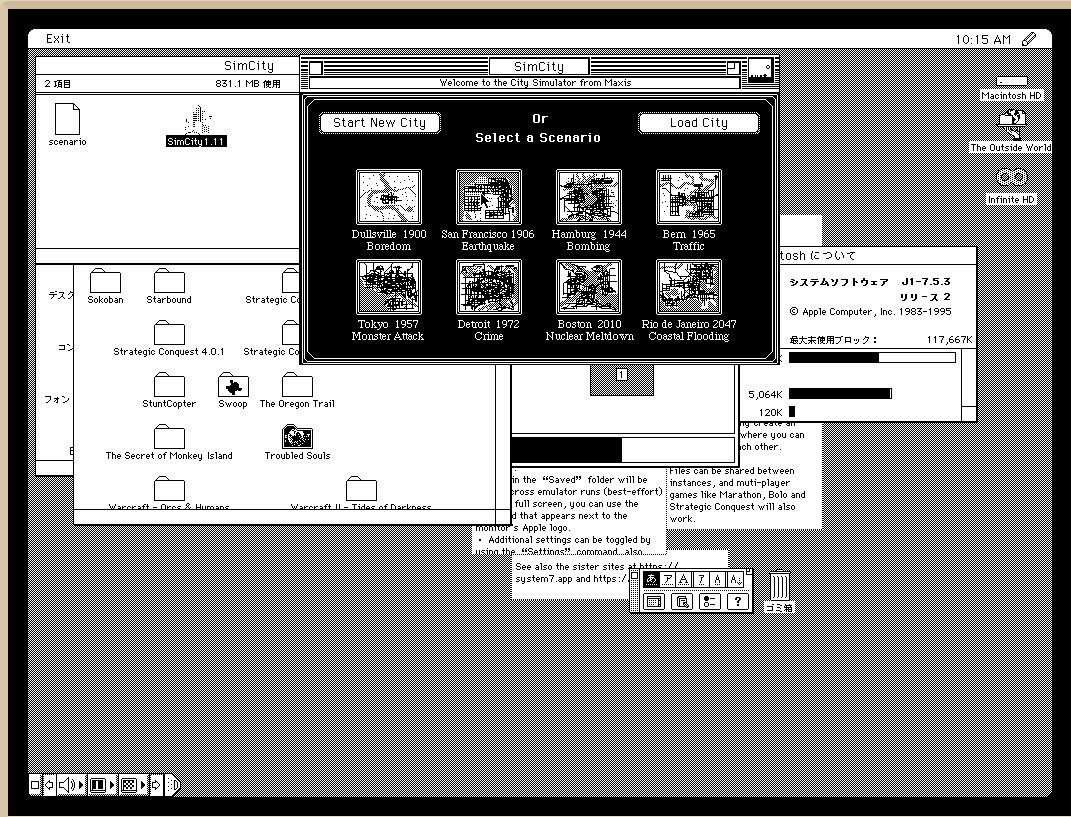Select the Strategic Conquest 4.0.1 folder
Viewport: 1071px width, 817px height.
(169, 338)
